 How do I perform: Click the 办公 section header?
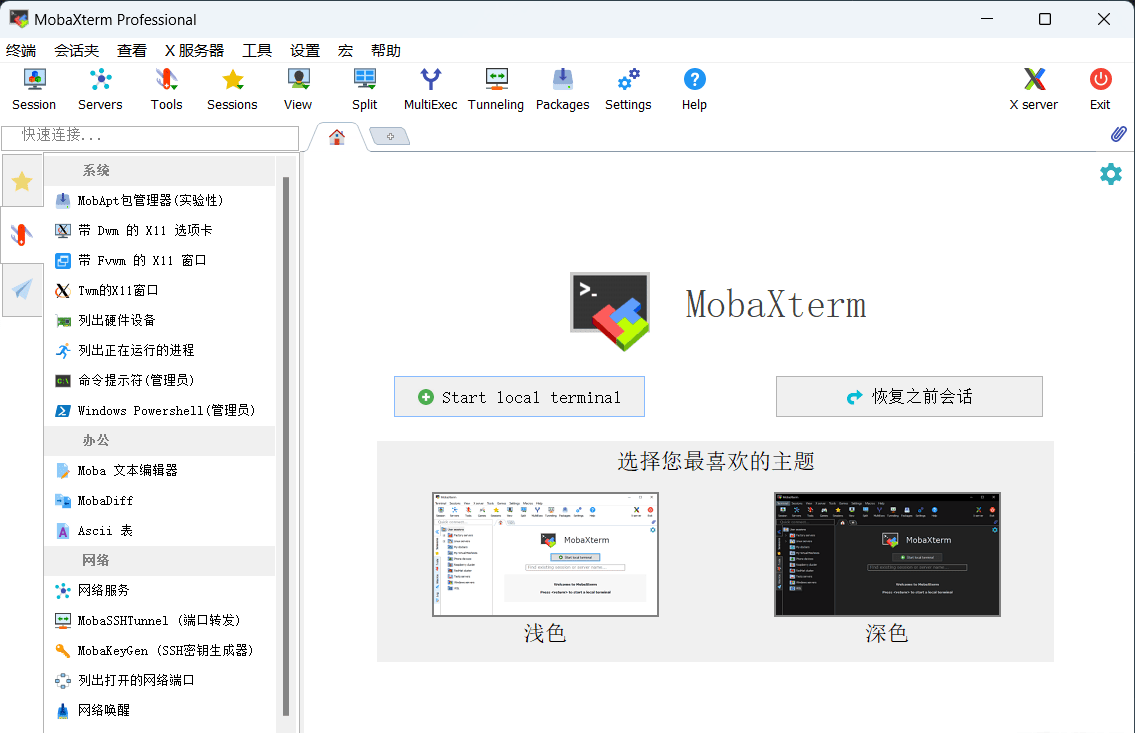click(x=159, y=441)
